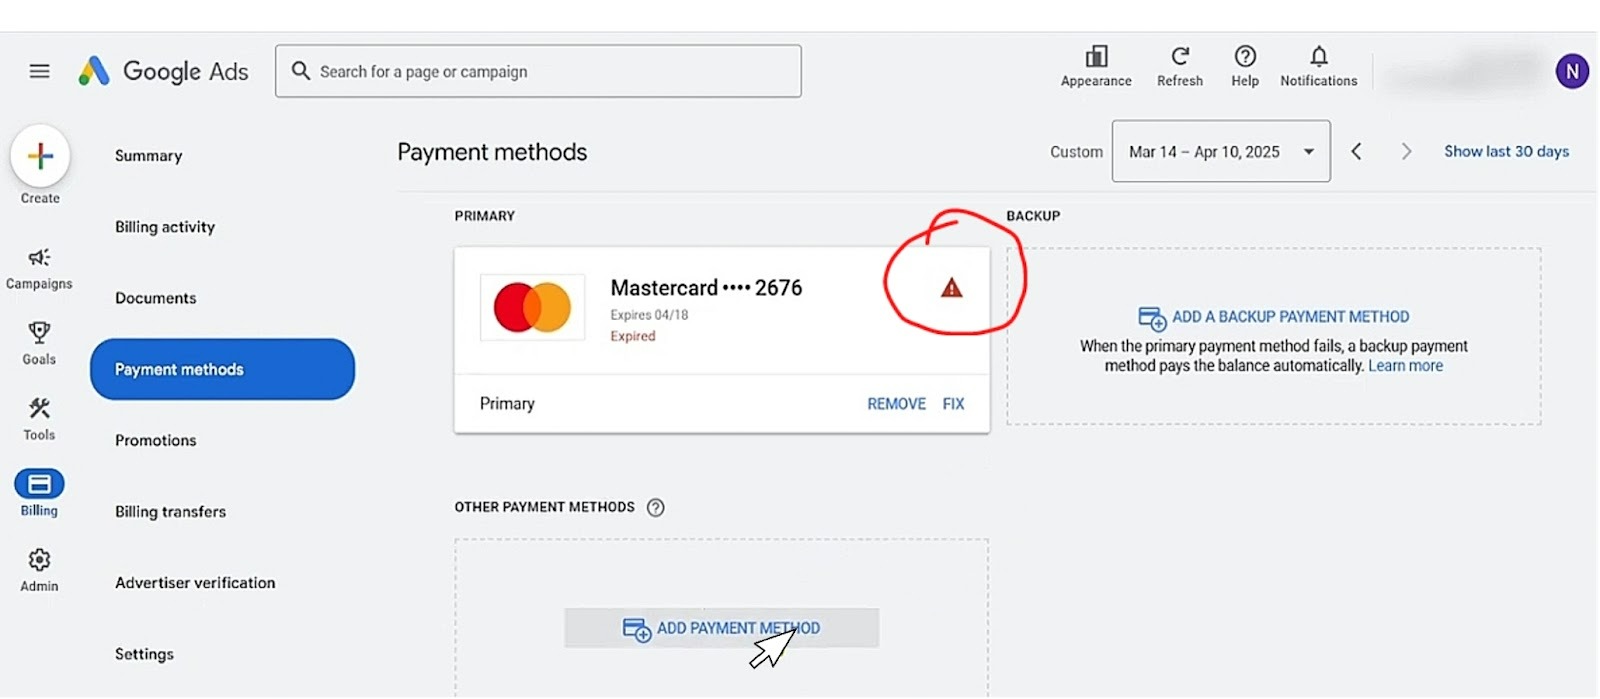This screenshot has height=699, width=1600.
Task: Open Goals trophy icon
Action: (x=39, y=333)
